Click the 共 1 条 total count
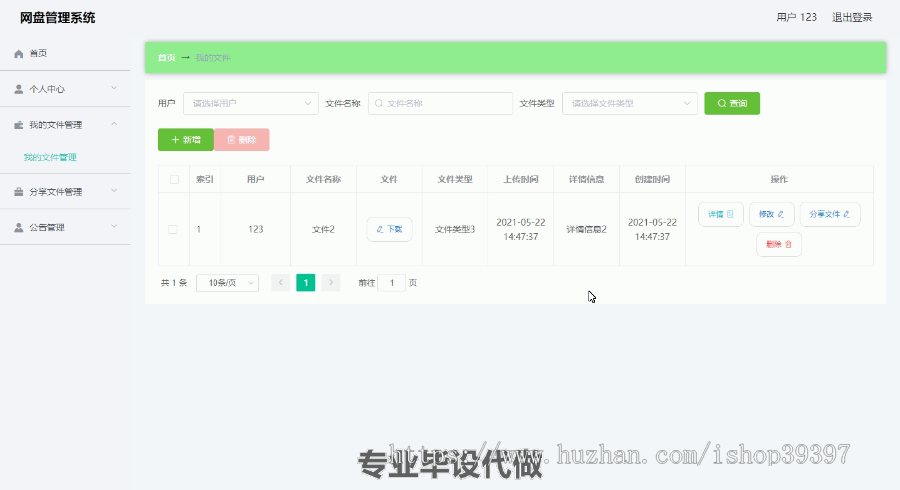The height and width of the screenshot is (490, 900). tap(174, 283)
